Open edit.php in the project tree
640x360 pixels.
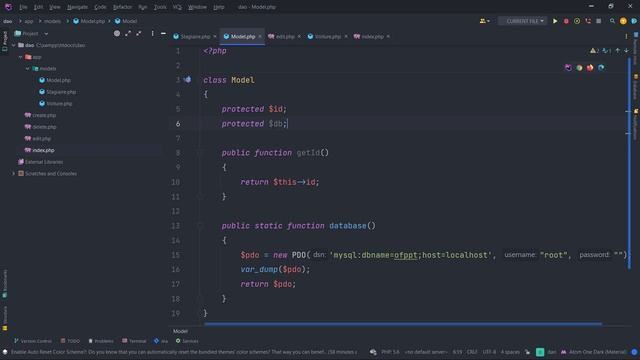pyautogui.click(x=38, y=139)
